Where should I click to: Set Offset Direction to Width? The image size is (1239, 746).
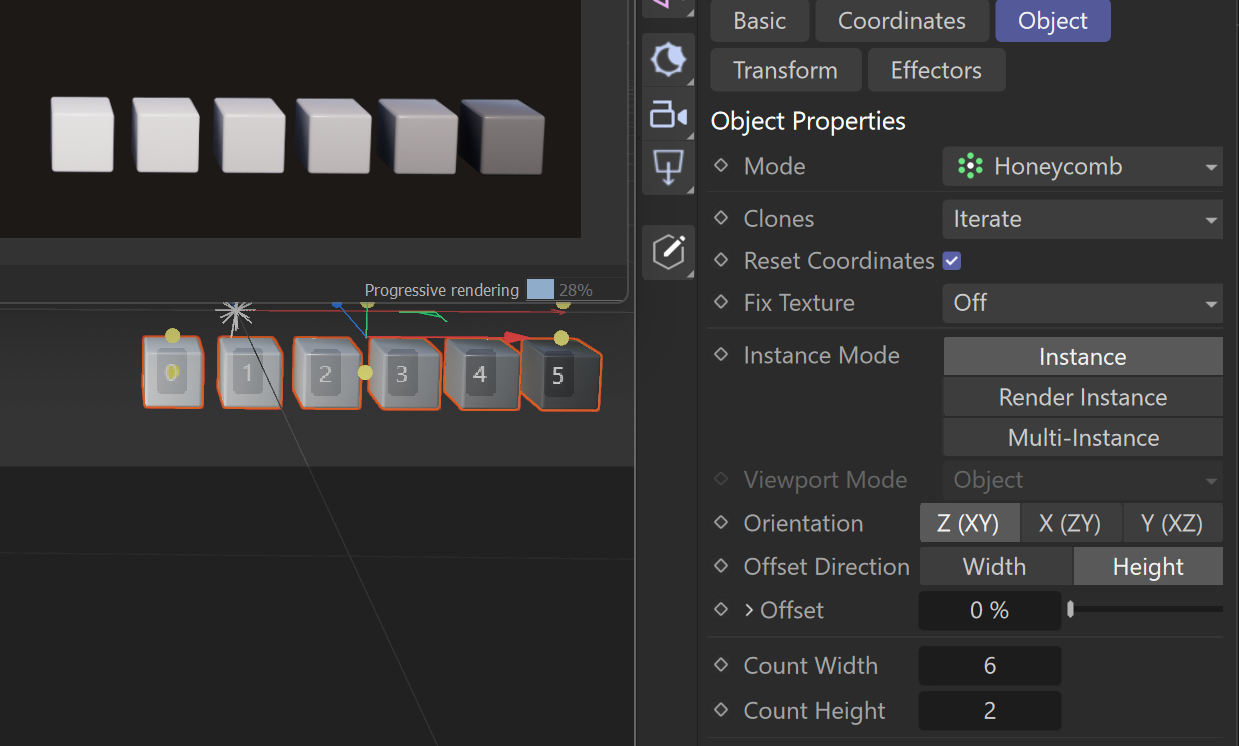click(994, 567)
